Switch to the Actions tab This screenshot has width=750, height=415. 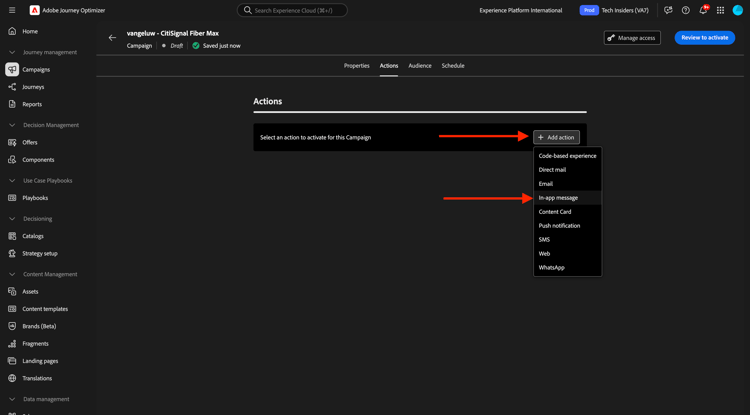tap(389, 66)
